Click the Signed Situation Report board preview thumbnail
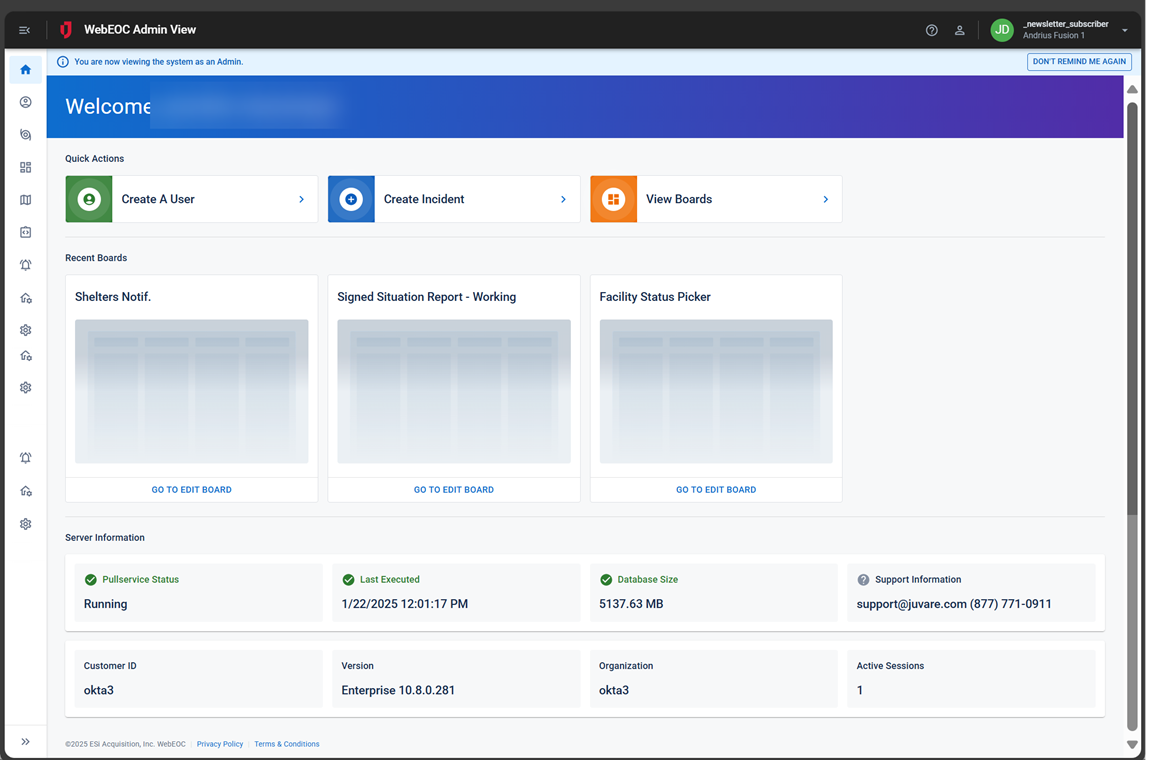 tap(453, 390)
